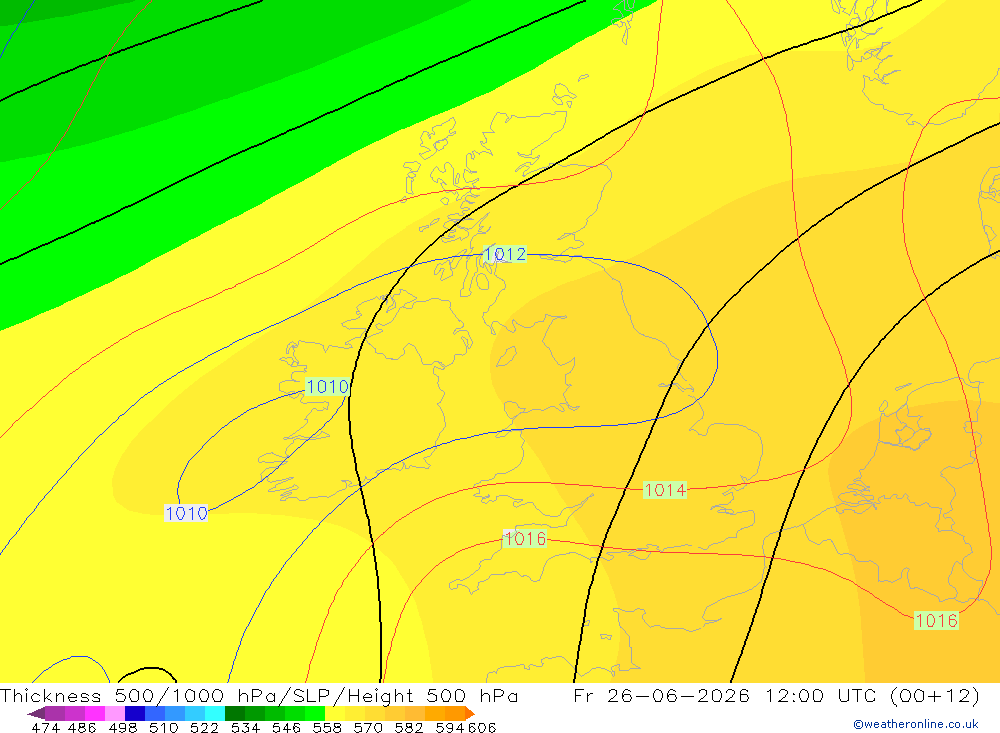The width and height of the screenshot is (1000, 733).
Task: Click the cyan swatch above 522
Action: 215,713
